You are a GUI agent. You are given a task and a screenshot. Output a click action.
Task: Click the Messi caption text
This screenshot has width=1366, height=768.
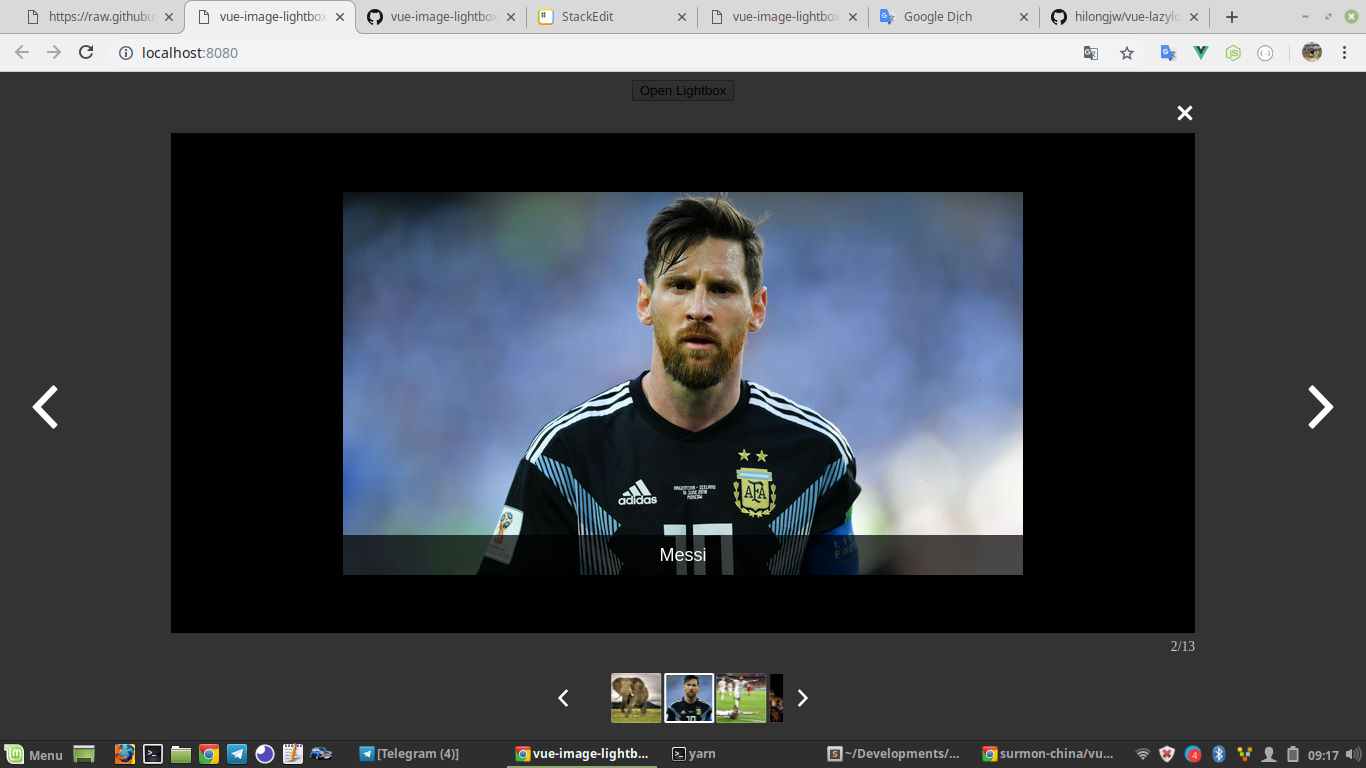coord(683,555)
